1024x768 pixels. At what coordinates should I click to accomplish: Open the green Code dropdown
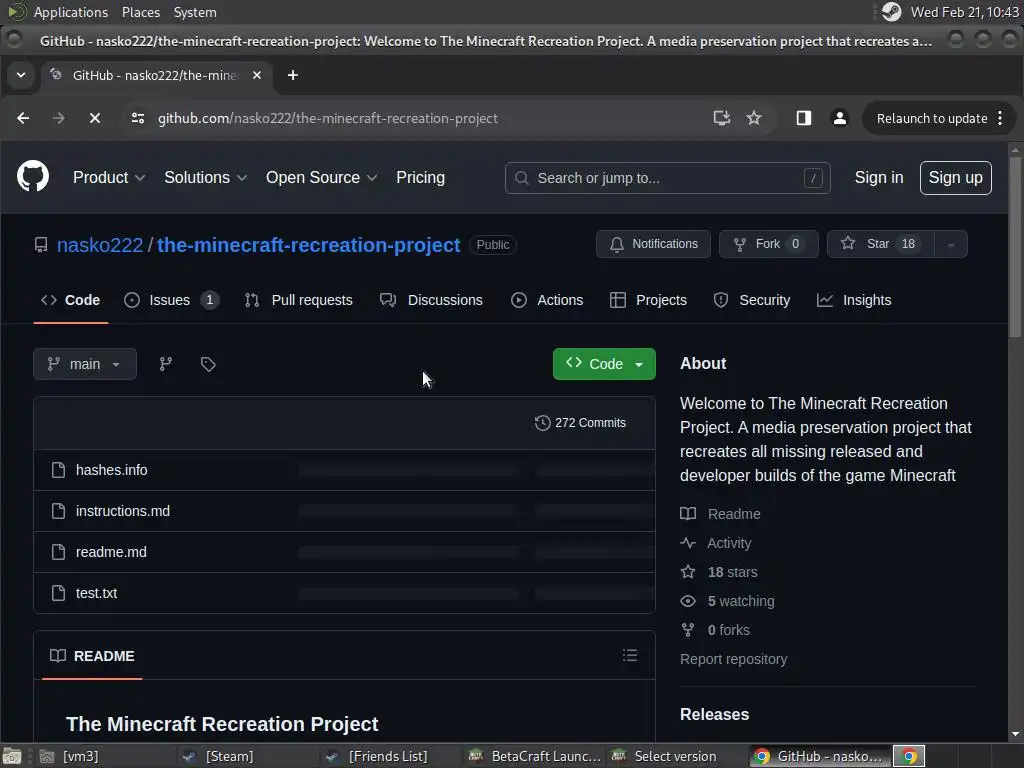604,364
